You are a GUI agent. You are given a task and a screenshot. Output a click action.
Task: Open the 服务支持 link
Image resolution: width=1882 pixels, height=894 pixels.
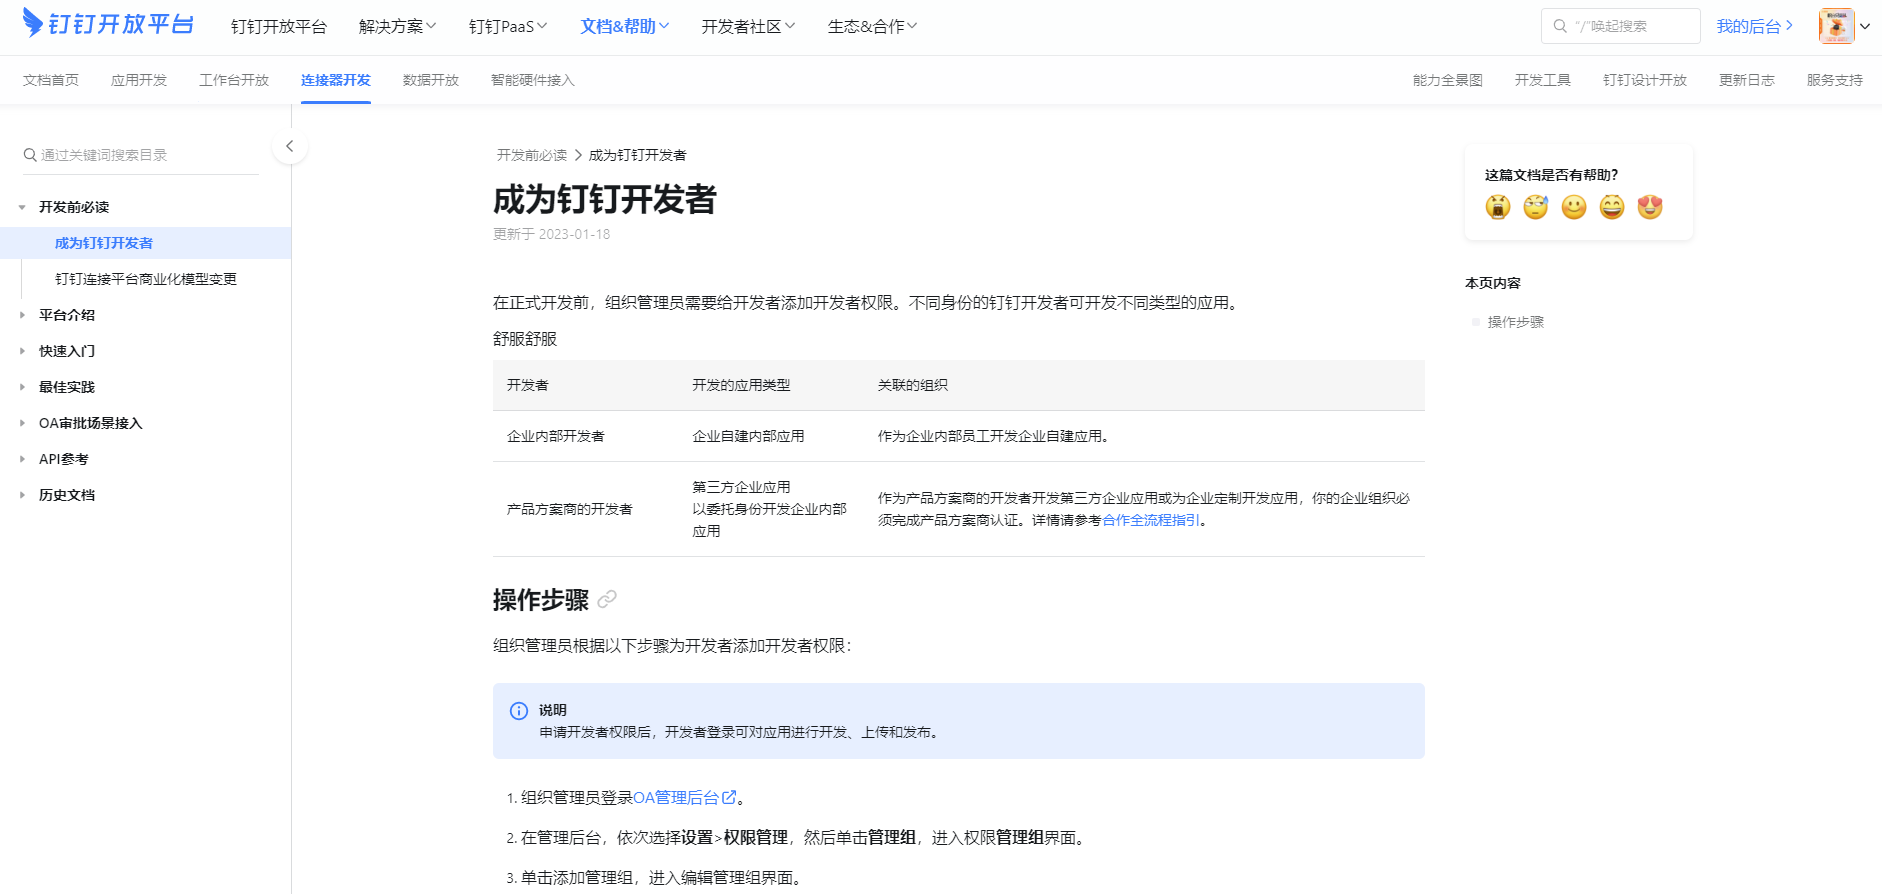1835,80
